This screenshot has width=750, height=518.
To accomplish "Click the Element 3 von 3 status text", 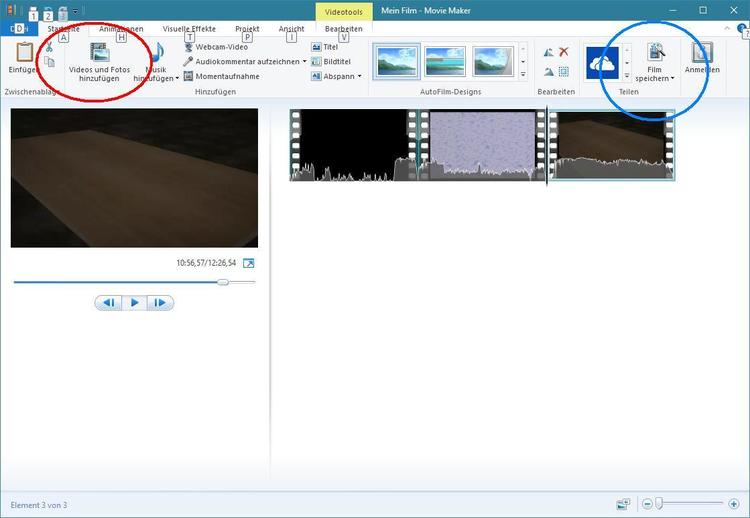I will (39, 505).
